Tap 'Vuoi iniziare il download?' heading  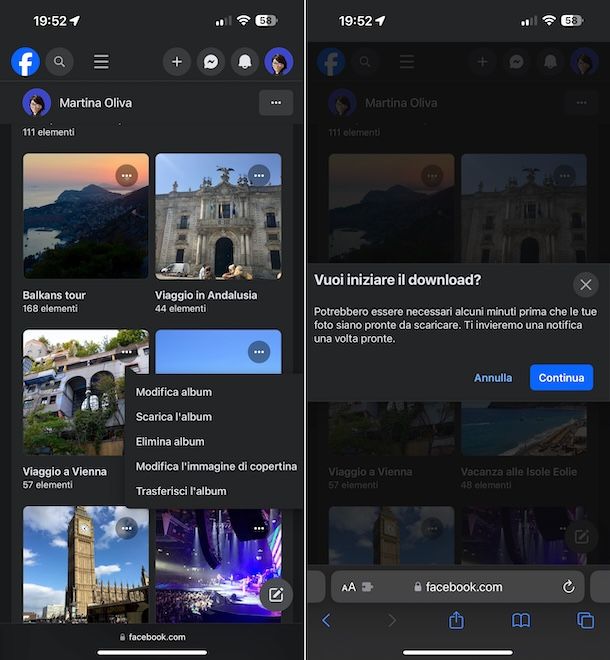coord(397,280)
